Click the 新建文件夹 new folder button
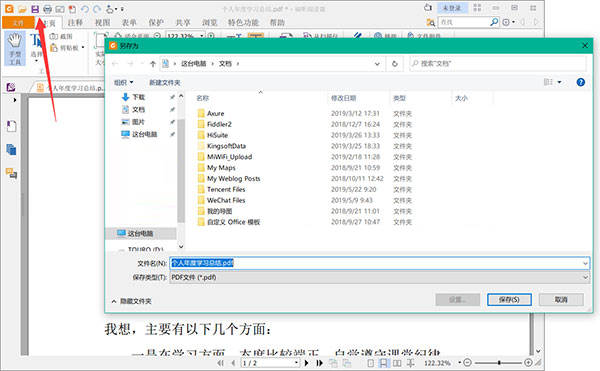 [165, 83]
